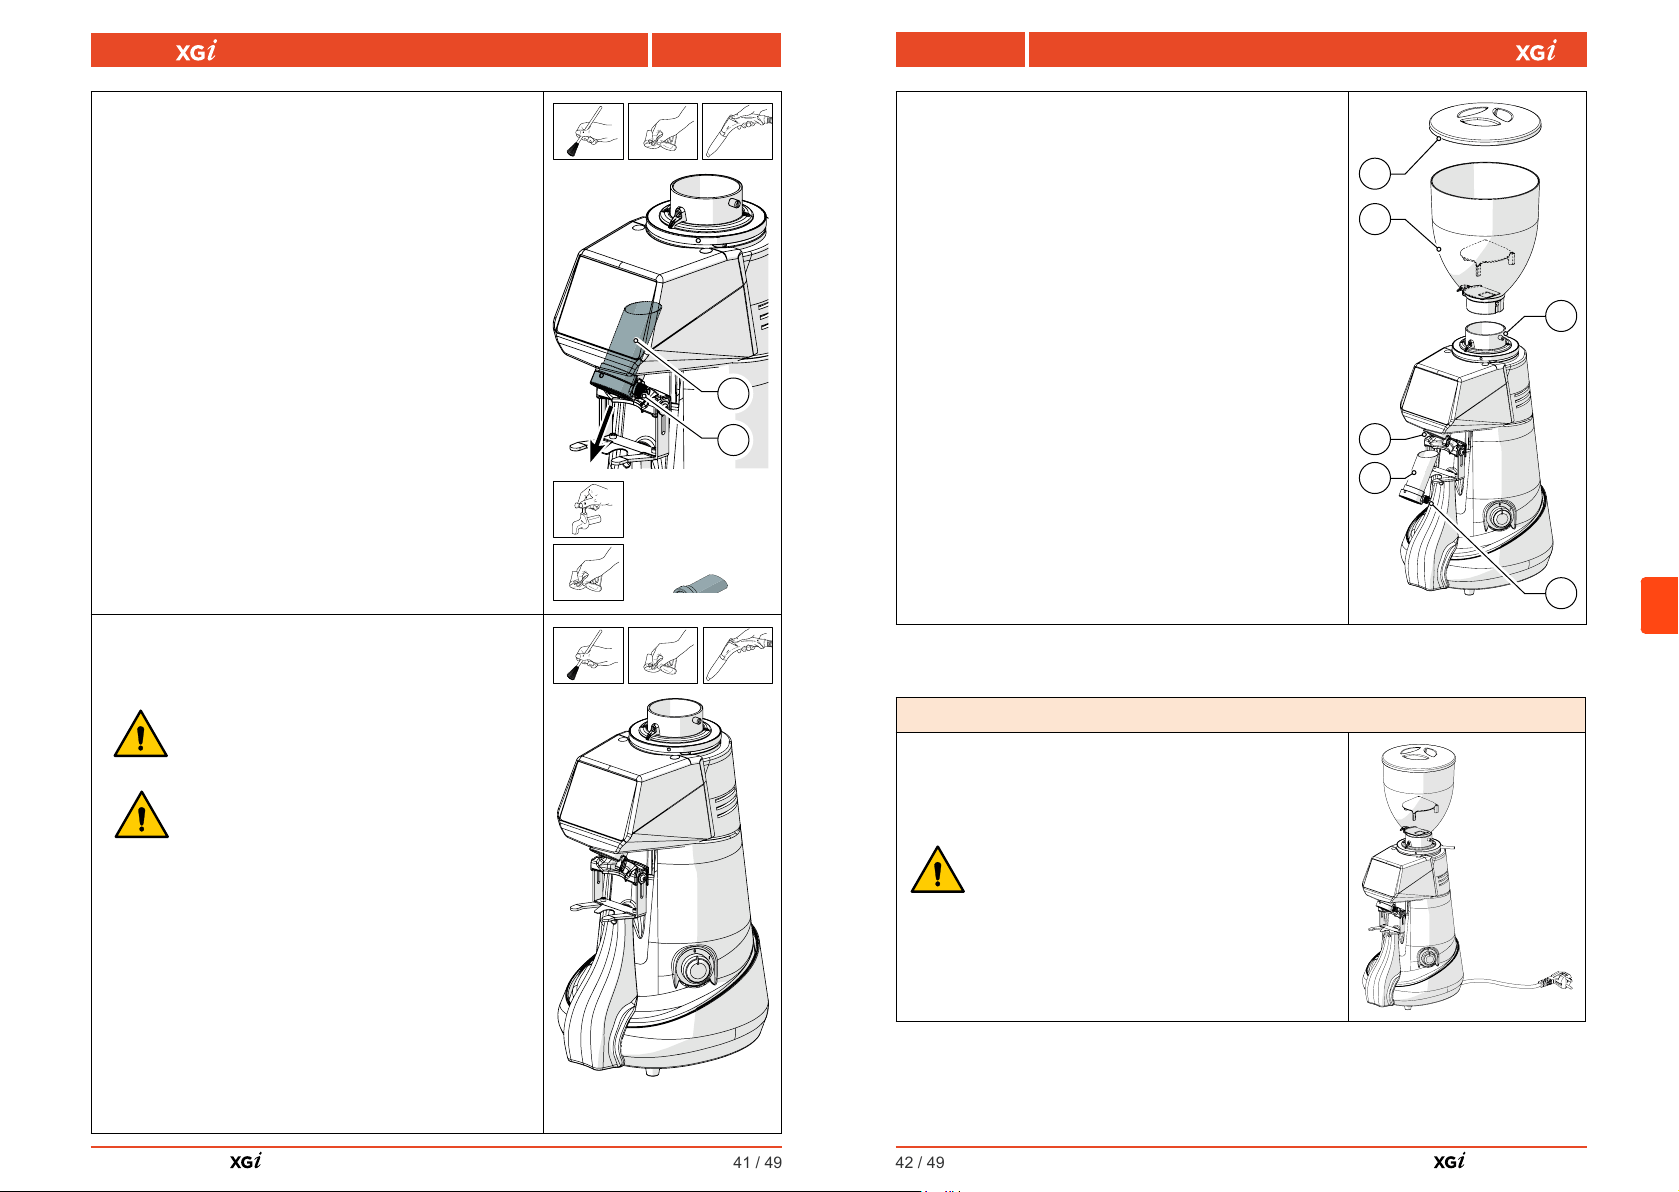Screen dimensions: 1679x1192
Task: Click the "42 / 49" page number
Action: pyautogui.click(x=920, y=1162)
